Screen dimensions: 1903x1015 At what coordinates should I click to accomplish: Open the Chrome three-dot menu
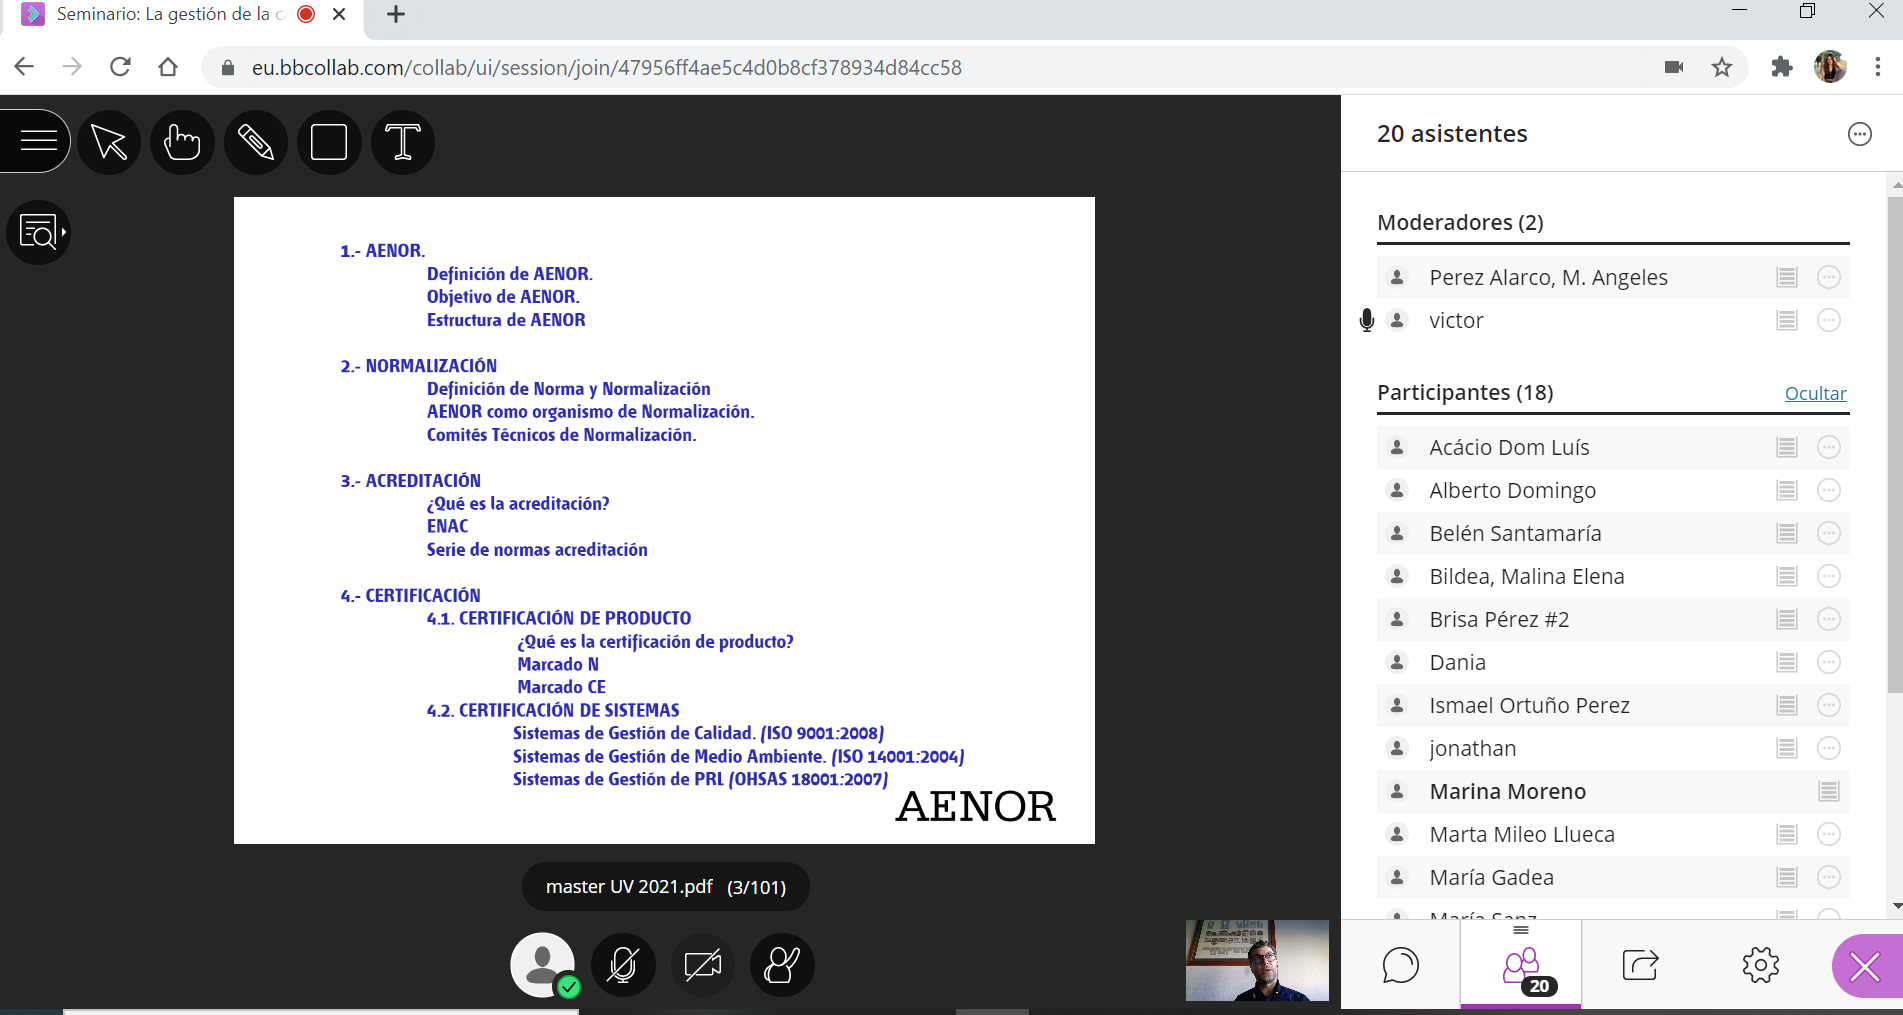point(1877,67)
